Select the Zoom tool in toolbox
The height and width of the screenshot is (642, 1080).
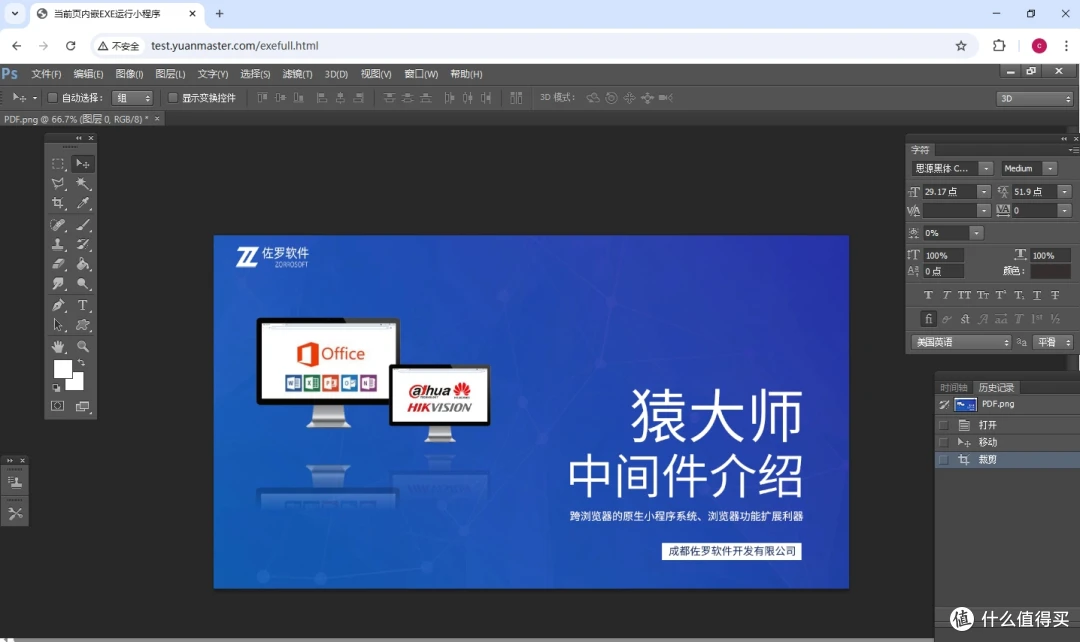click(83, 346)
